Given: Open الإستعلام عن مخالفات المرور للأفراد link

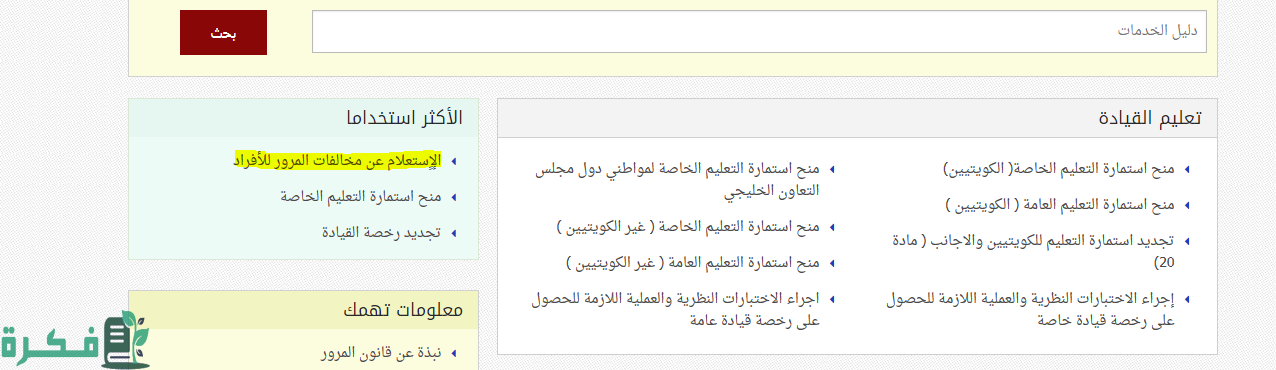Looking at the screenshot, I should pos(337,160).
